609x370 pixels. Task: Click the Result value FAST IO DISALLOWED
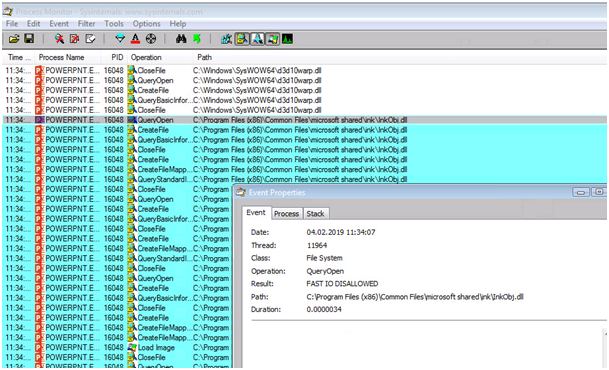click(342, 284)
